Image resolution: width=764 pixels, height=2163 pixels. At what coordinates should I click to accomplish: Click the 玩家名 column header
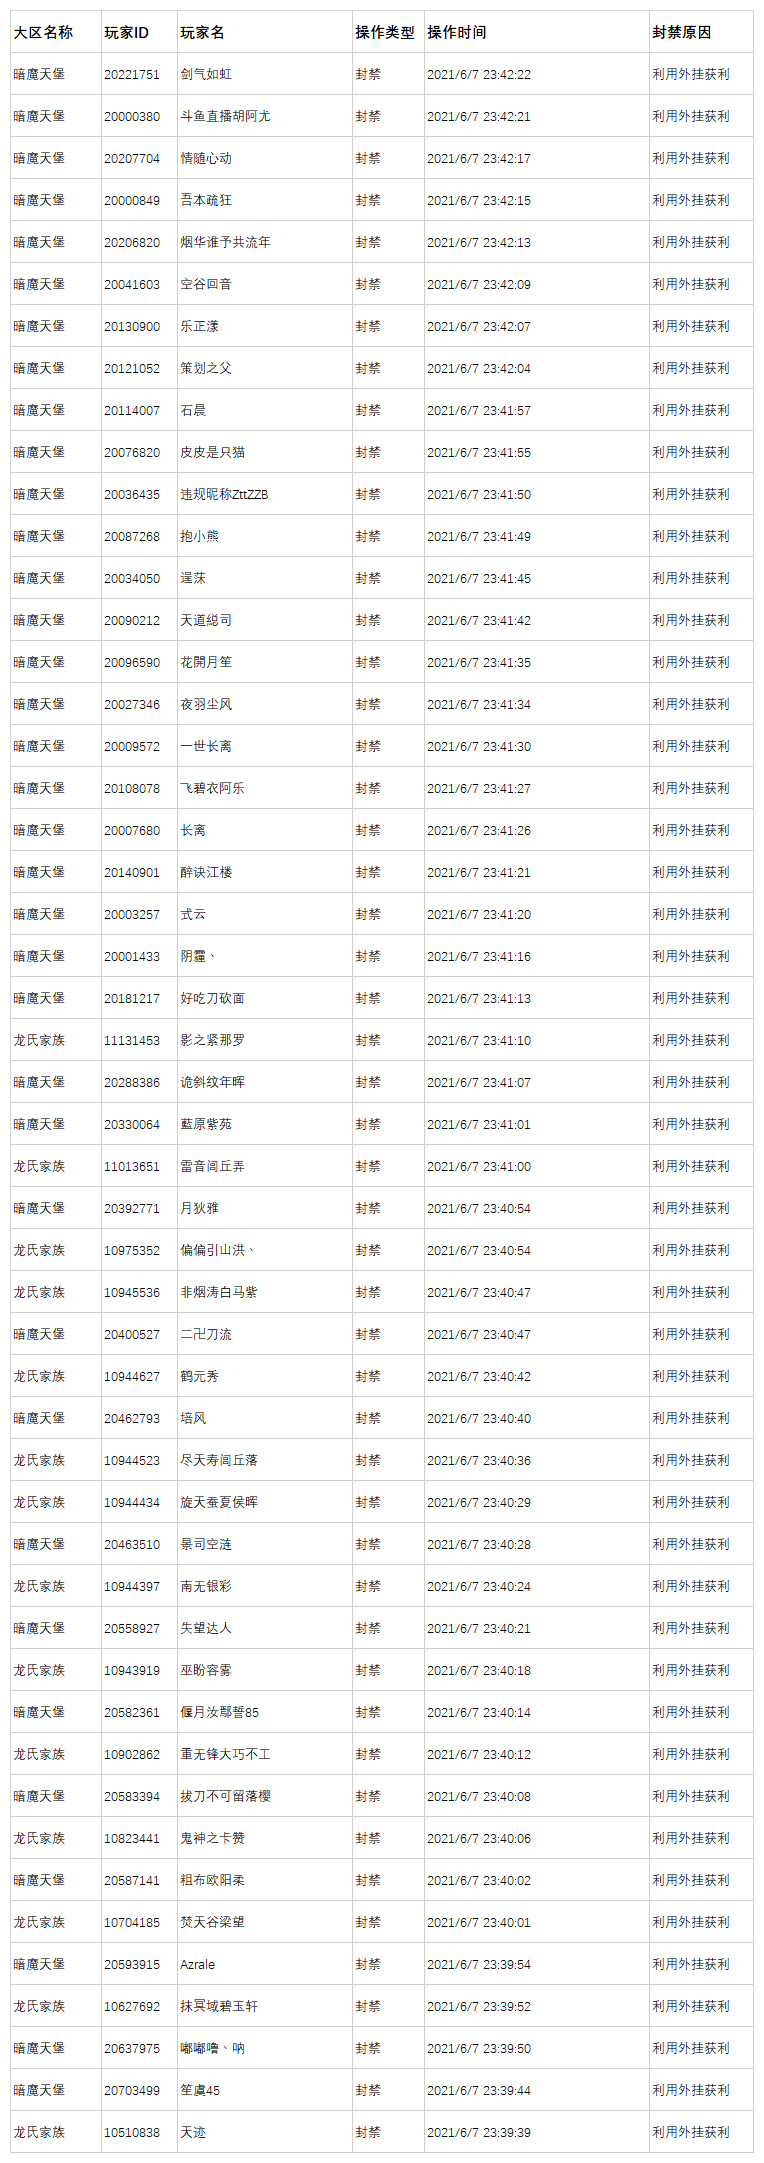202,32
